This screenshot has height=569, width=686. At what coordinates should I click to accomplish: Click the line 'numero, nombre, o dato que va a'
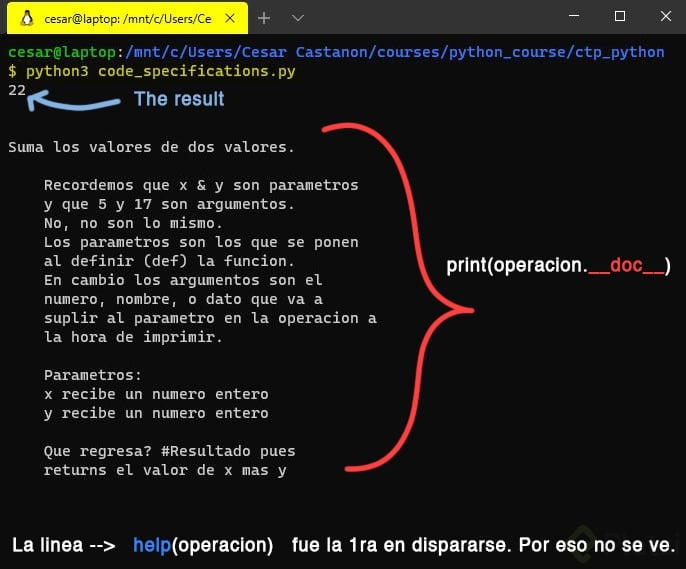(x=183, y=299)
